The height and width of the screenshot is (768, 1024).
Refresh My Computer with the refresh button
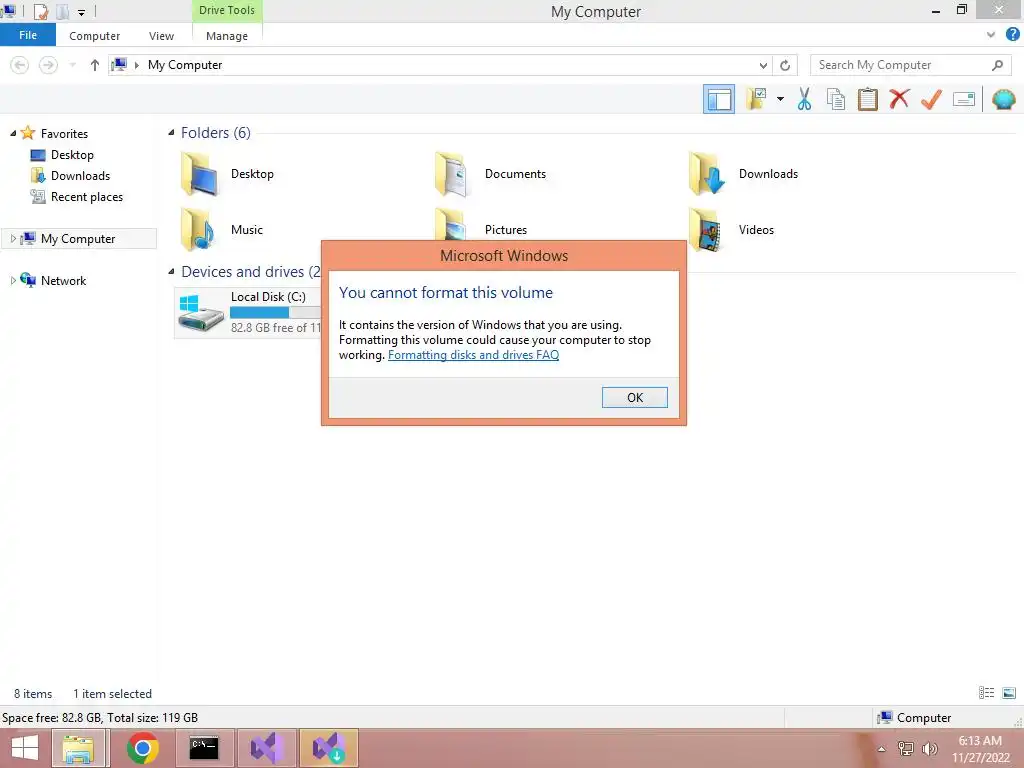785,65
